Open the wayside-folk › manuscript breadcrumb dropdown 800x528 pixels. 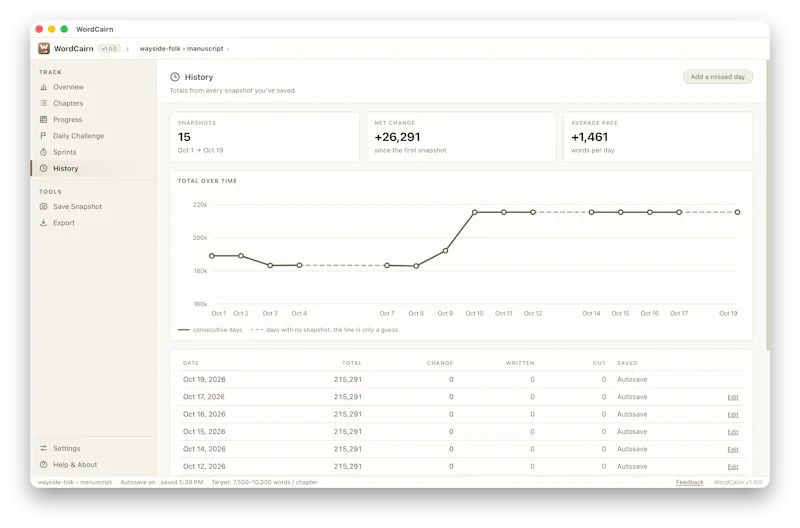coord(184,48)
